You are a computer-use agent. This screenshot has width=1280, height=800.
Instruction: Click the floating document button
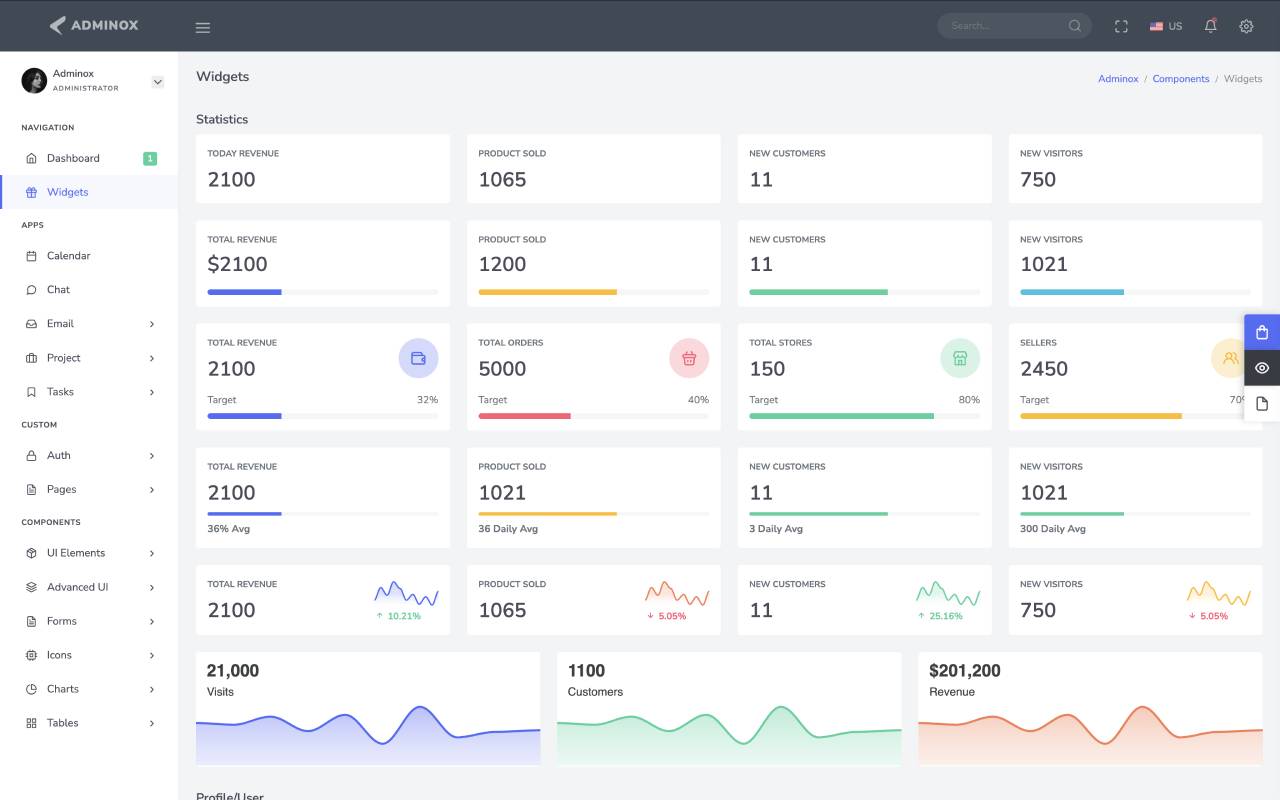(x=1262, y=404)
